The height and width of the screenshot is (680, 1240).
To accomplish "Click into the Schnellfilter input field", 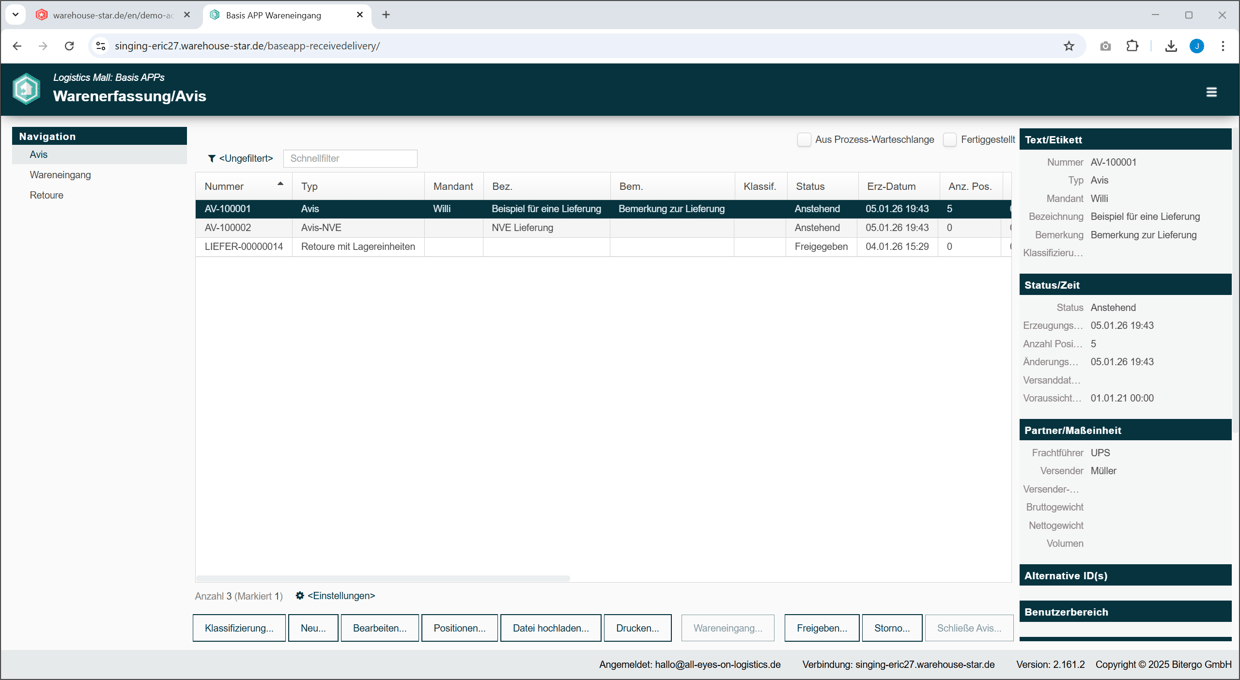I will tap(350, 159).
